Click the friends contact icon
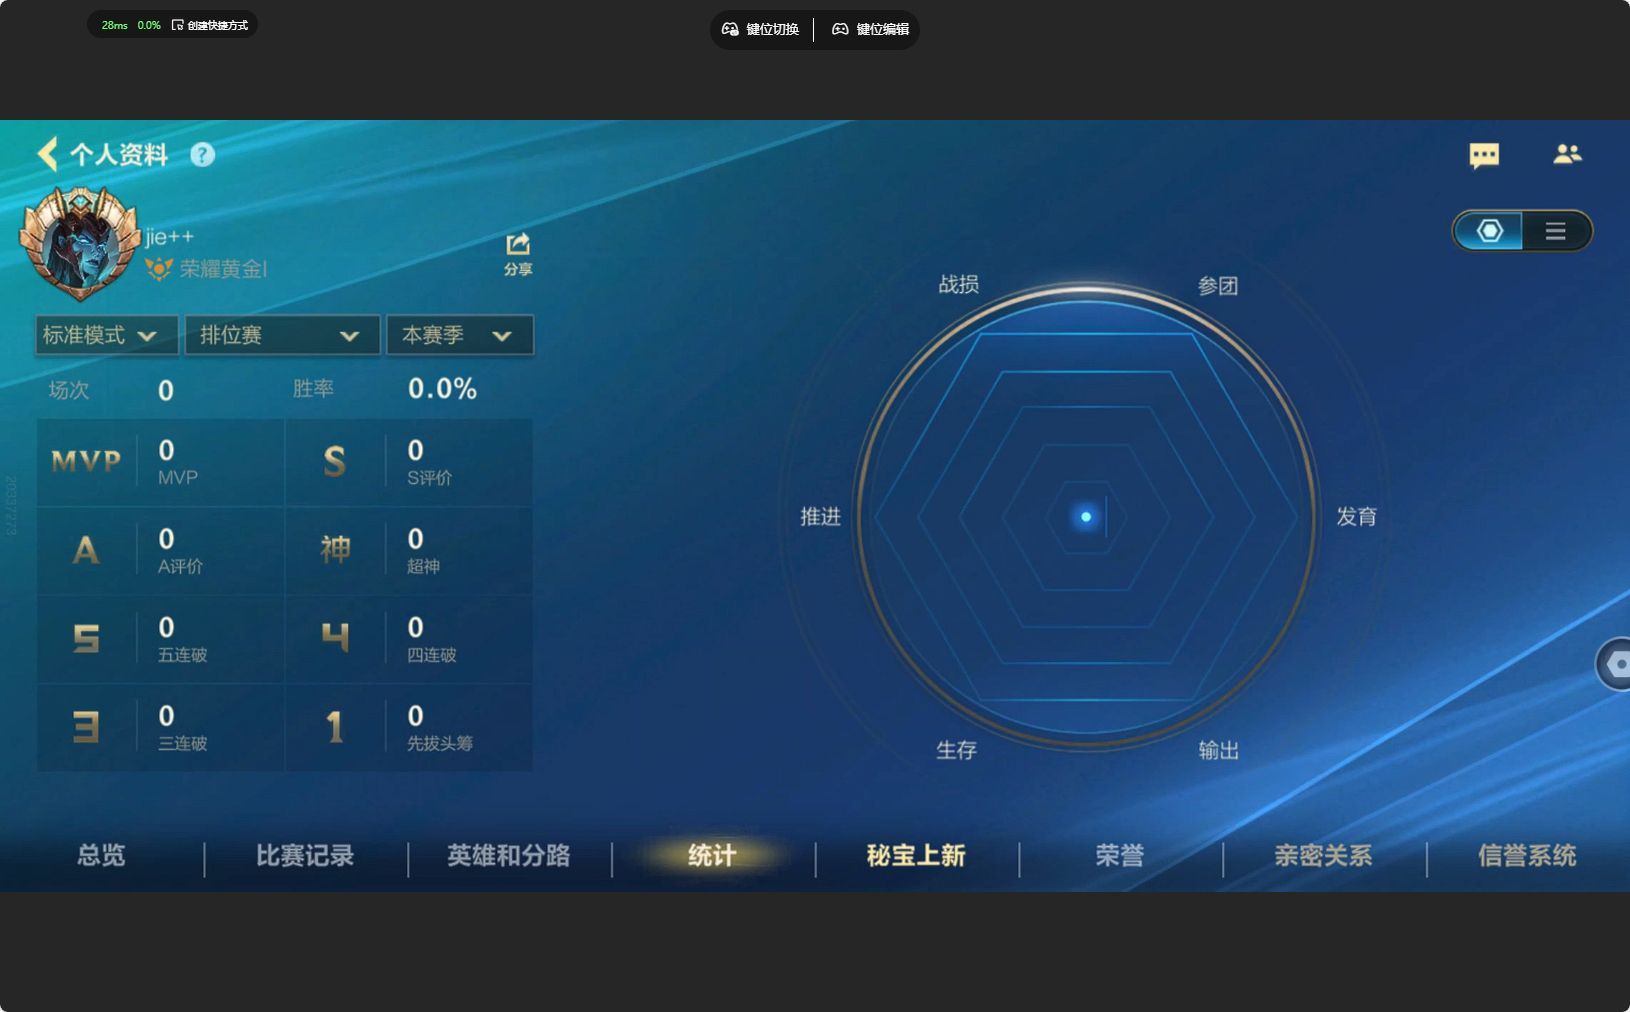This screenshot has height=1012, width=1630. (1568, 154)
